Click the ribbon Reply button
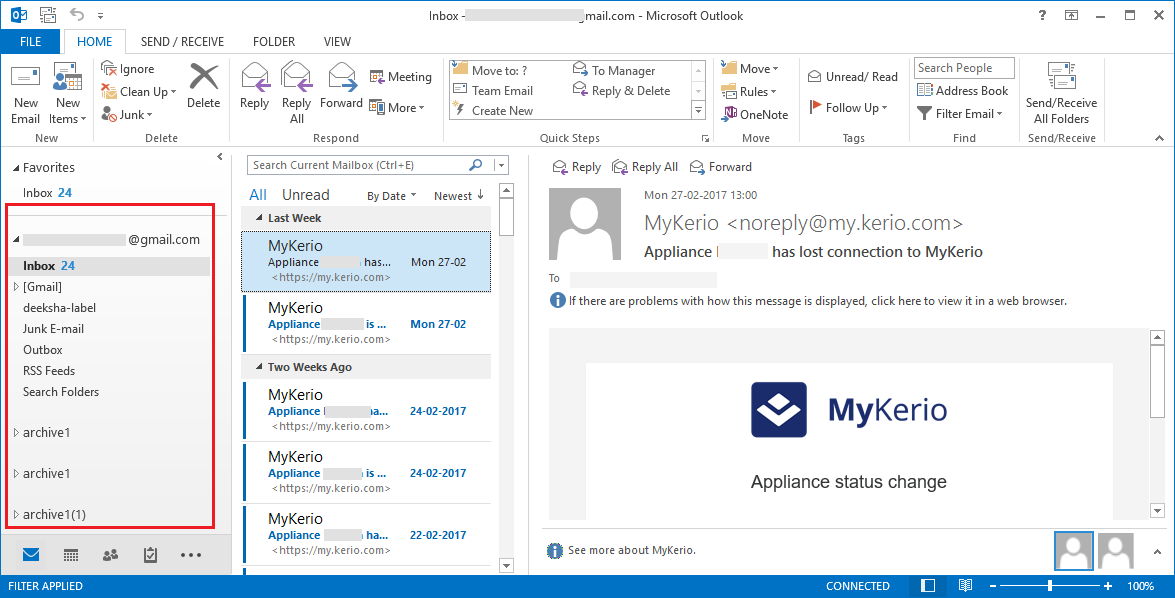The image size is (1175, 598). click(x=255, y=87)
